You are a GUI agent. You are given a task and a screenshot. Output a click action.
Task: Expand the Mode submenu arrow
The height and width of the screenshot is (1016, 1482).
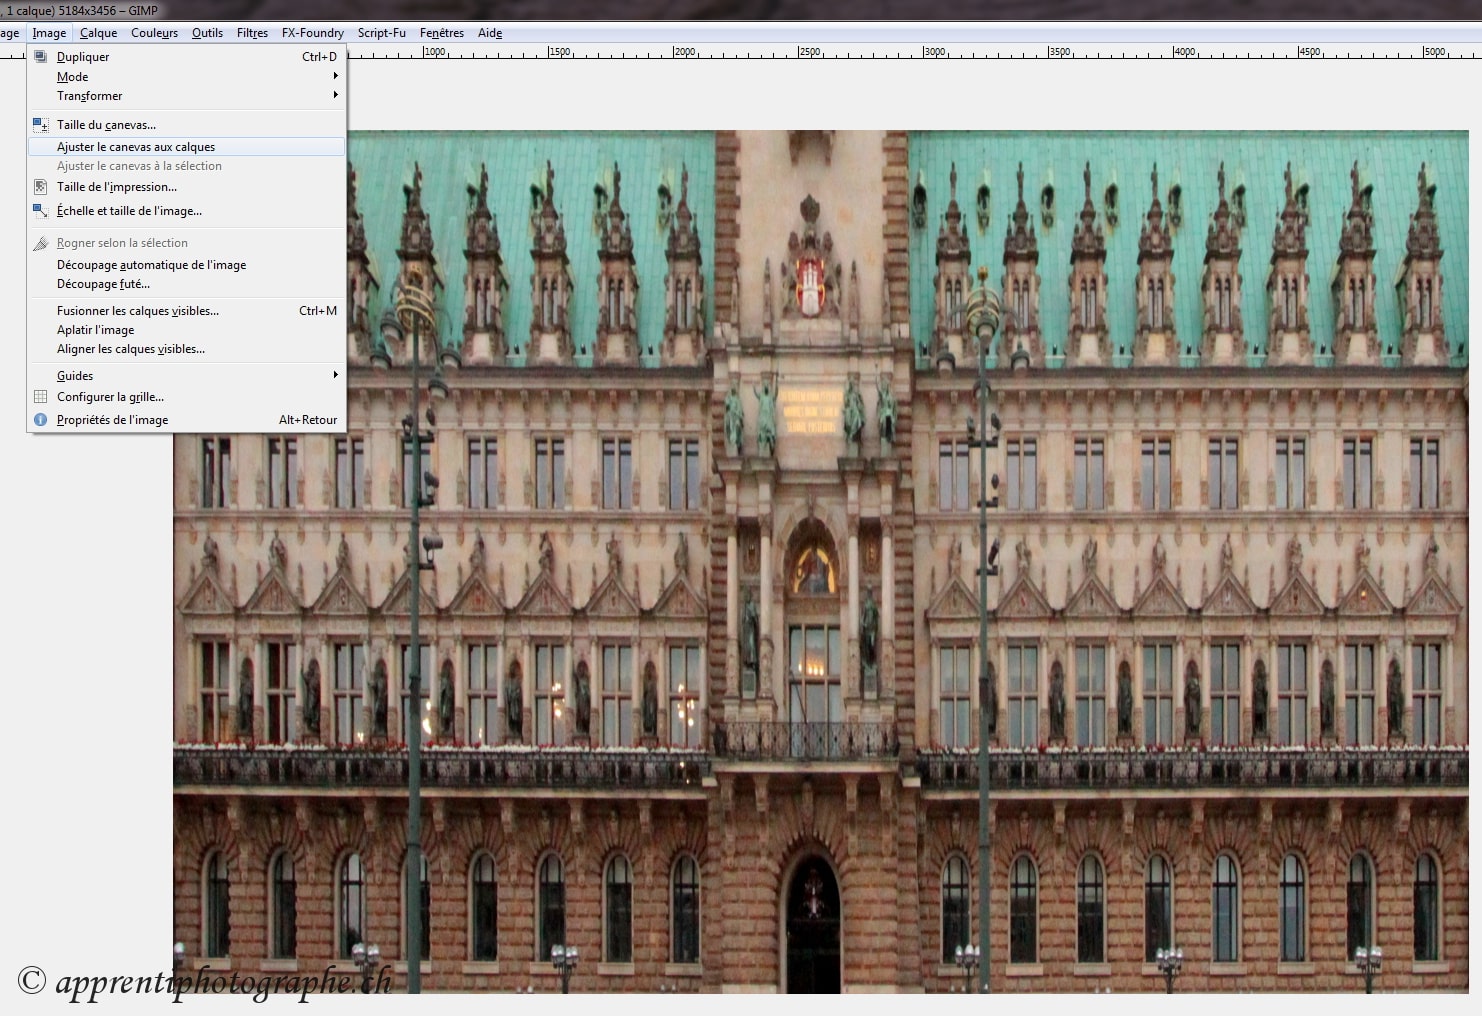click(x=335, y=77)
